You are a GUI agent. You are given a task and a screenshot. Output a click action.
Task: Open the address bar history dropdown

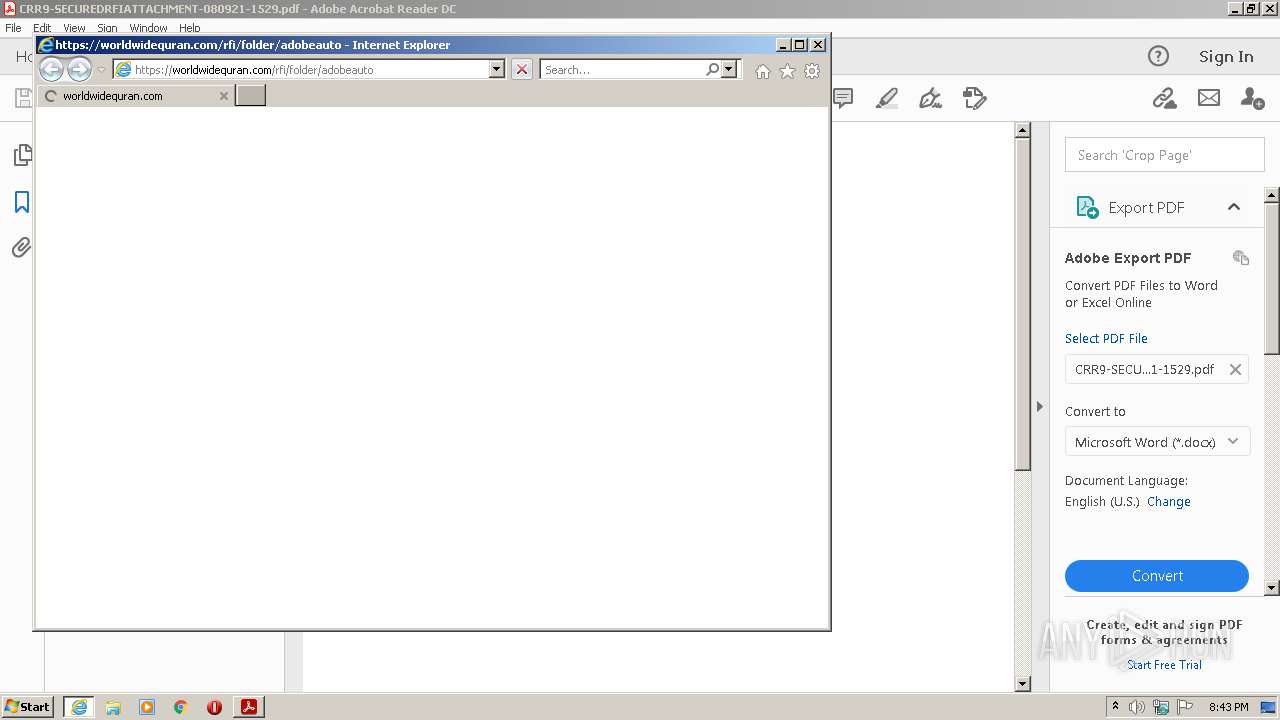click(x=496, y=69)
